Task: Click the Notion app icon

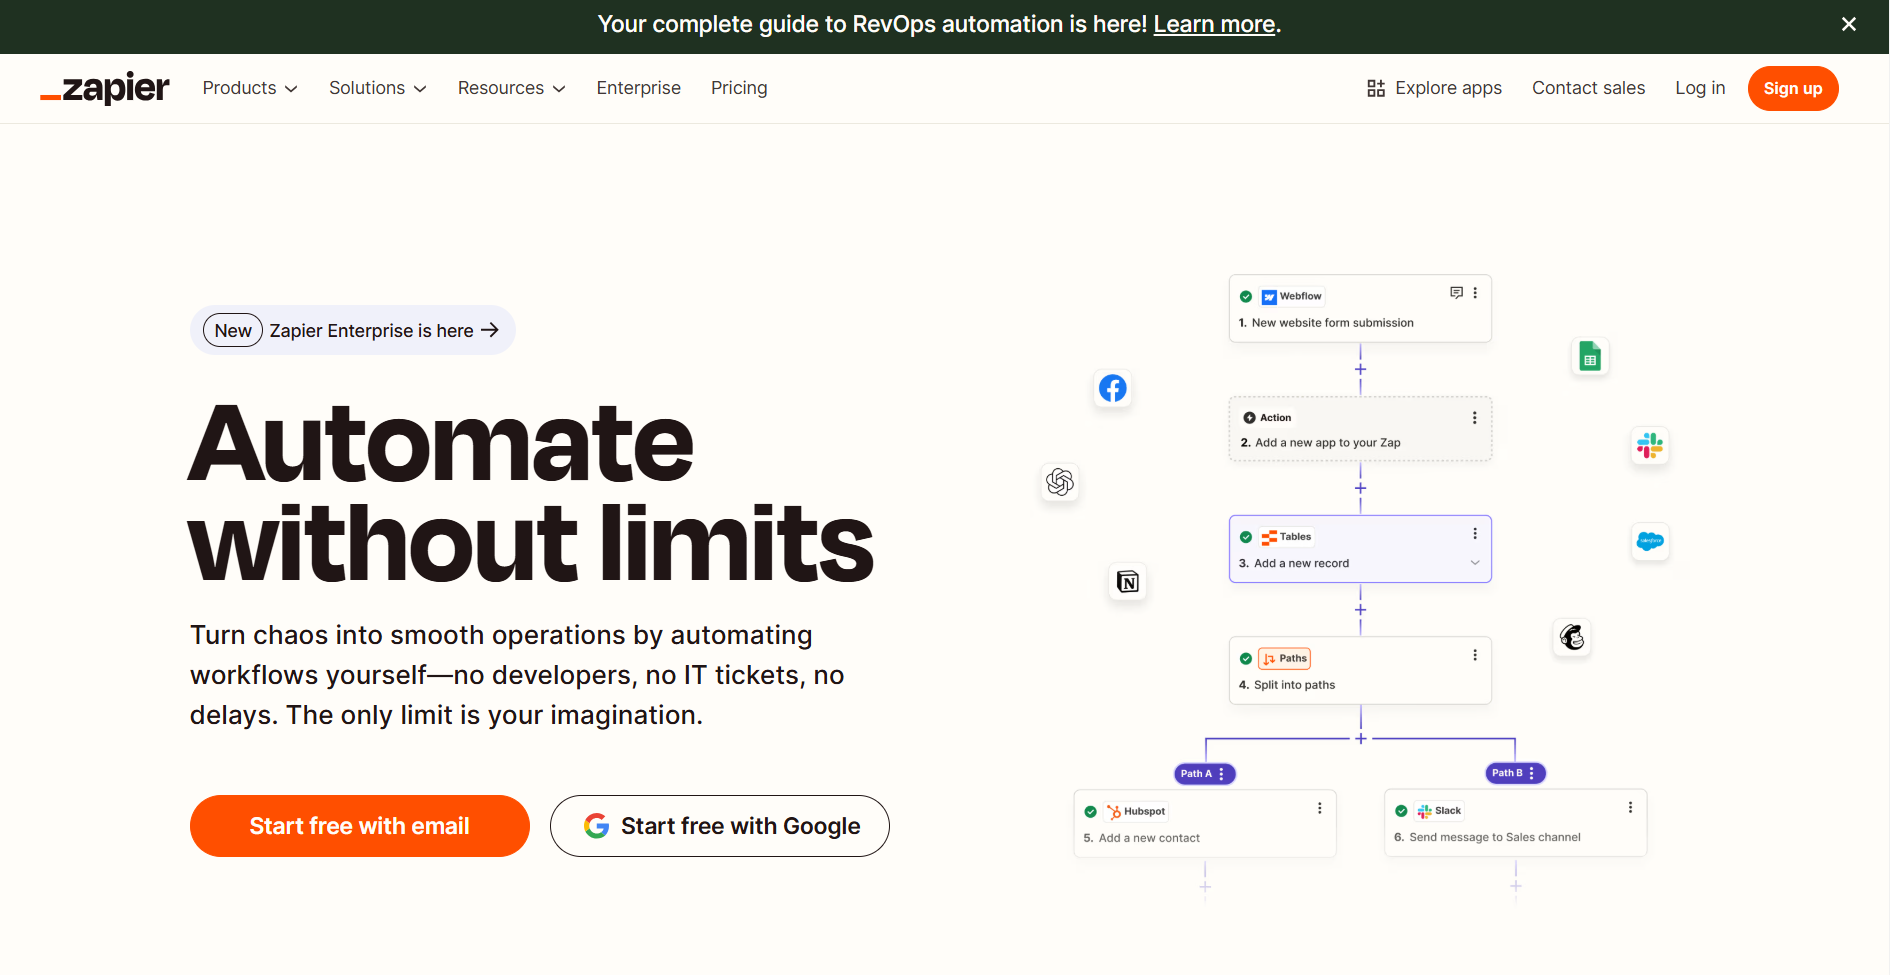Action: pyautogui.click(x=1128, y=582)
